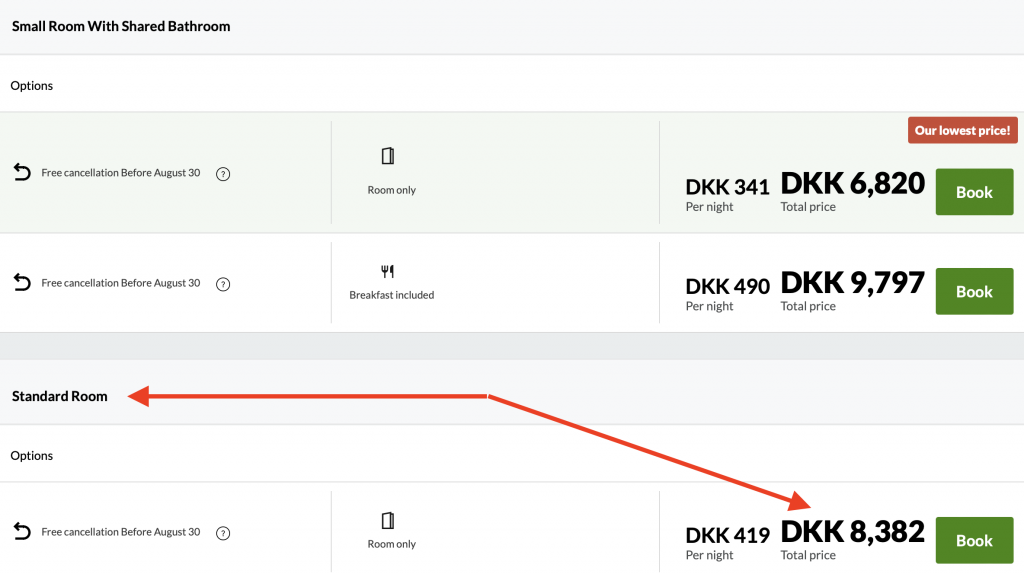The height and width of the screenshot is (574, 1024).
Task: Book the Standard Room for DKK 8,382
Action: pos(974,540)
